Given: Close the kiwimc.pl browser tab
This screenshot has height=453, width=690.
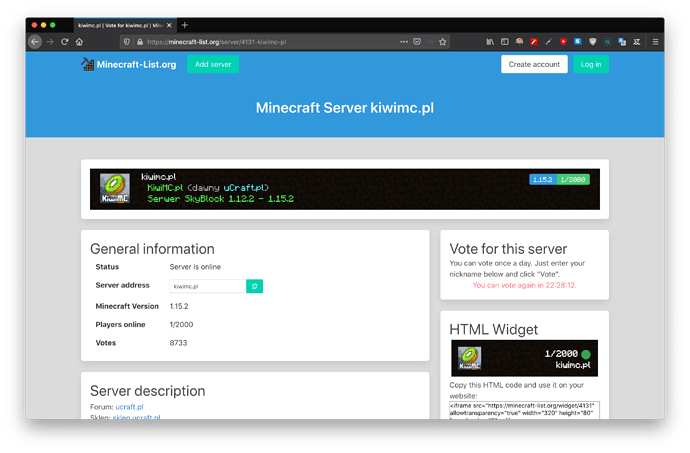Looking at the screenshot, I should (x=169, y=26).
